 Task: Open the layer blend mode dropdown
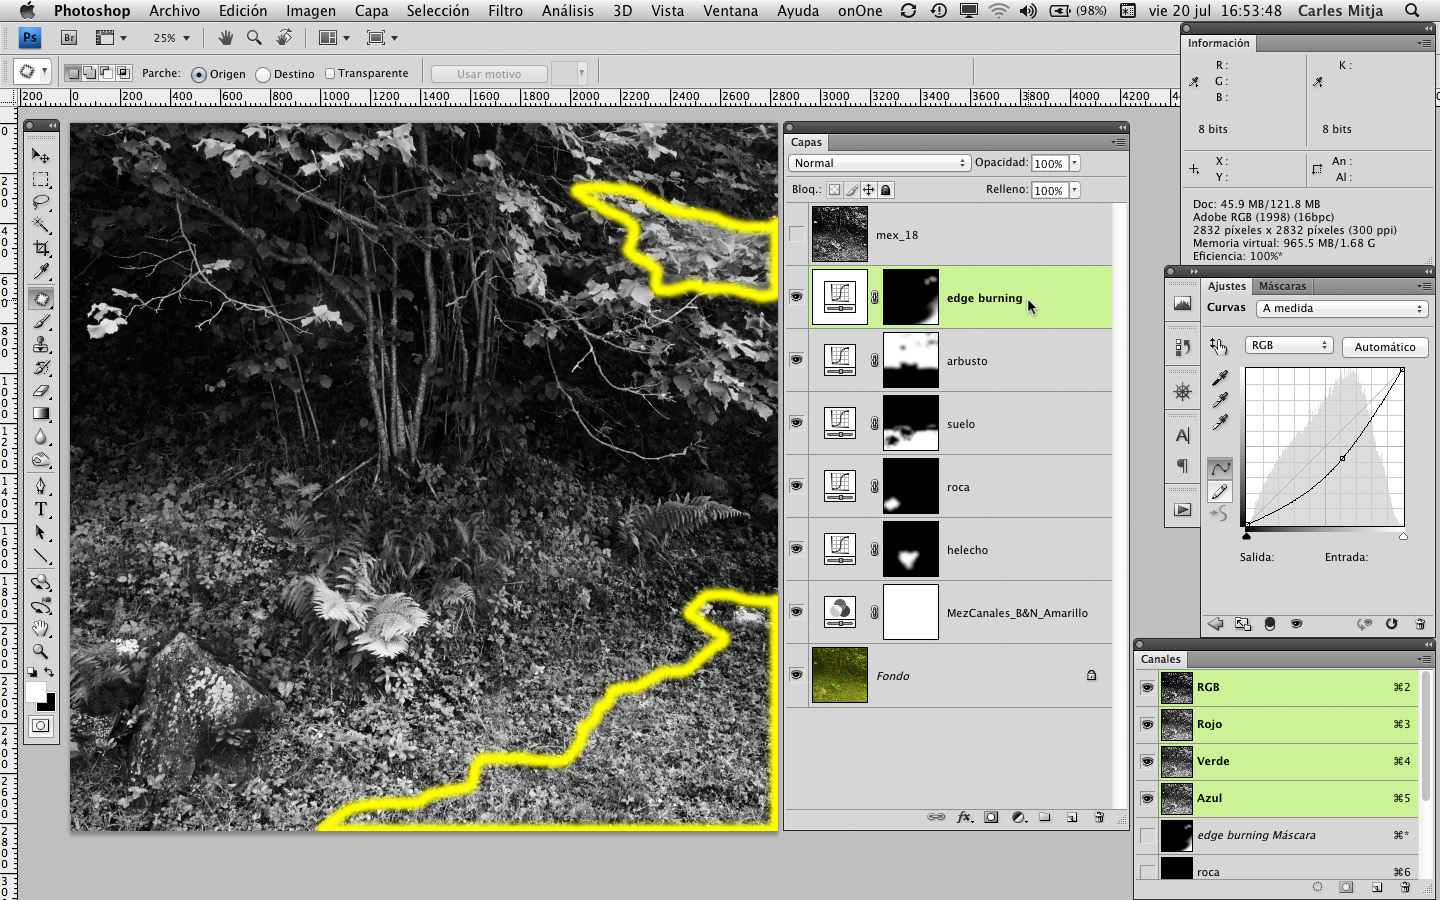click(879, 163)
